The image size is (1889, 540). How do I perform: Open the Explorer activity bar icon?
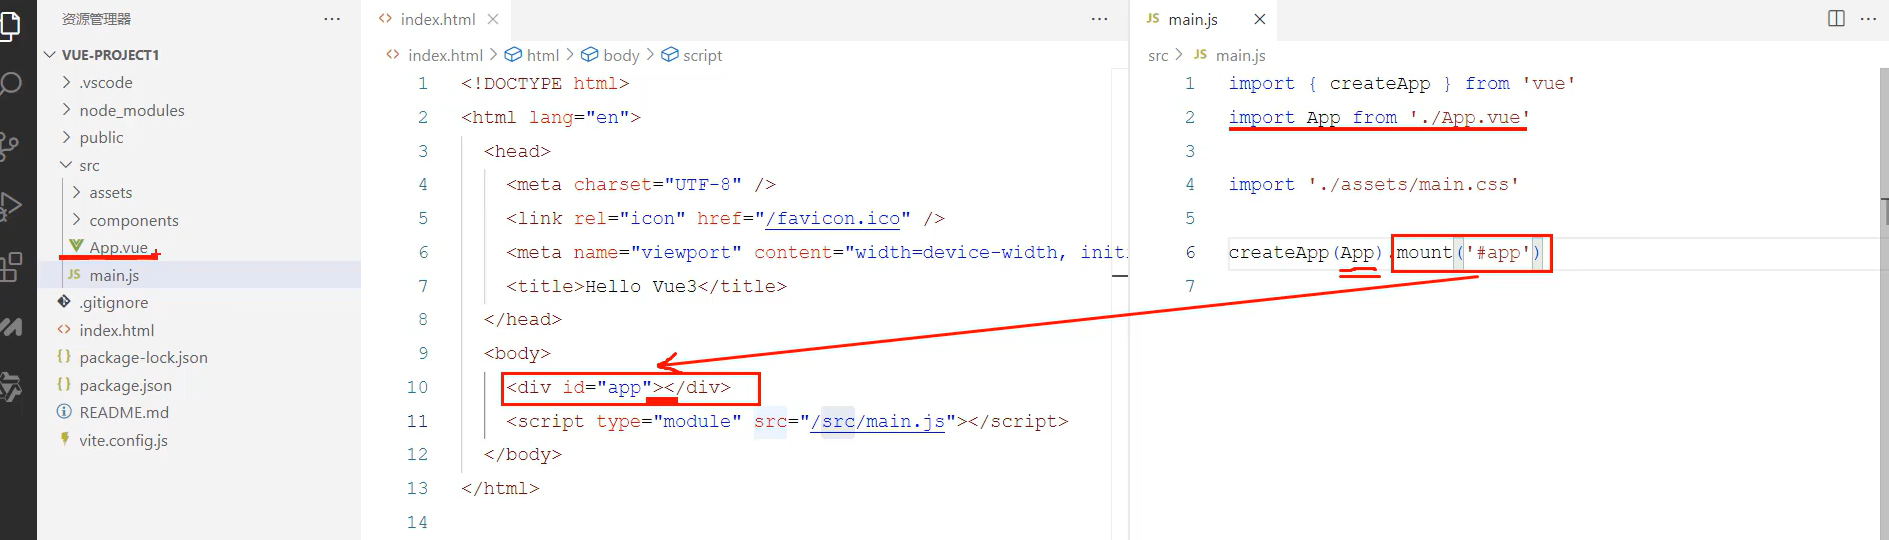point(10,25)
